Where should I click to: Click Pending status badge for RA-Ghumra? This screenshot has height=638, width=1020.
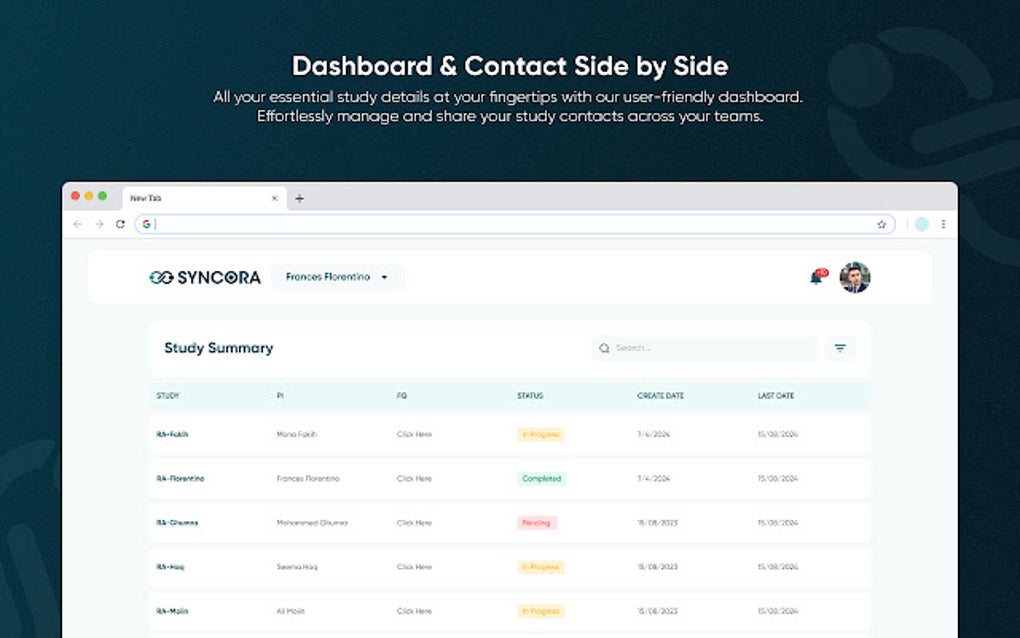click(x=537, y=523)
